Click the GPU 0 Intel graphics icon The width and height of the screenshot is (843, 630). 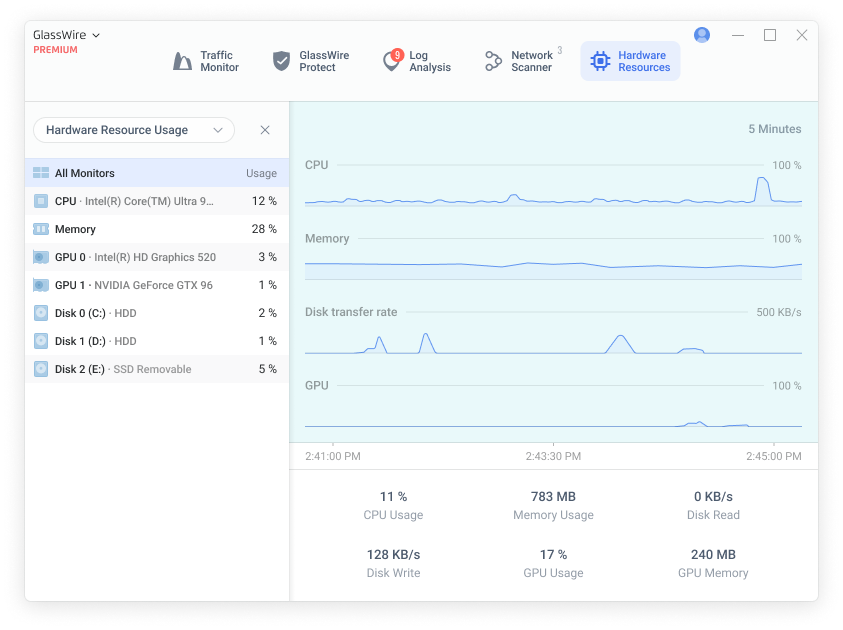[x=41, y=257]
